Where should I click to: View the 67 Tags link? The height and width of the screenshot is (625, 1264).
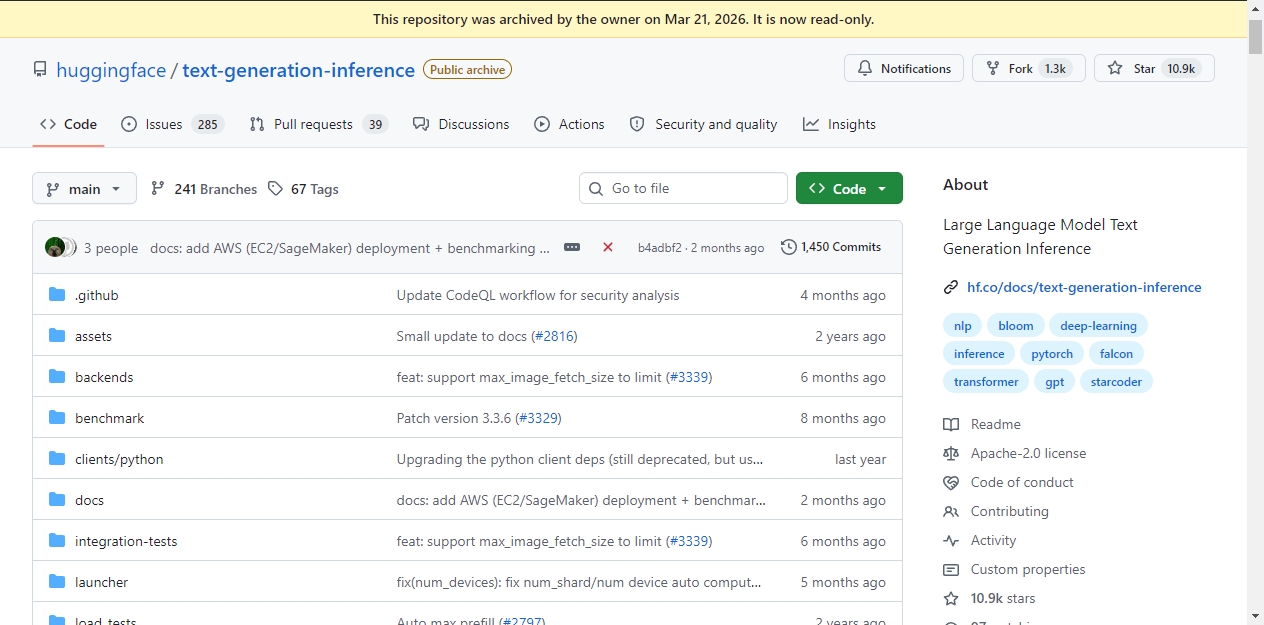(303, 188)
